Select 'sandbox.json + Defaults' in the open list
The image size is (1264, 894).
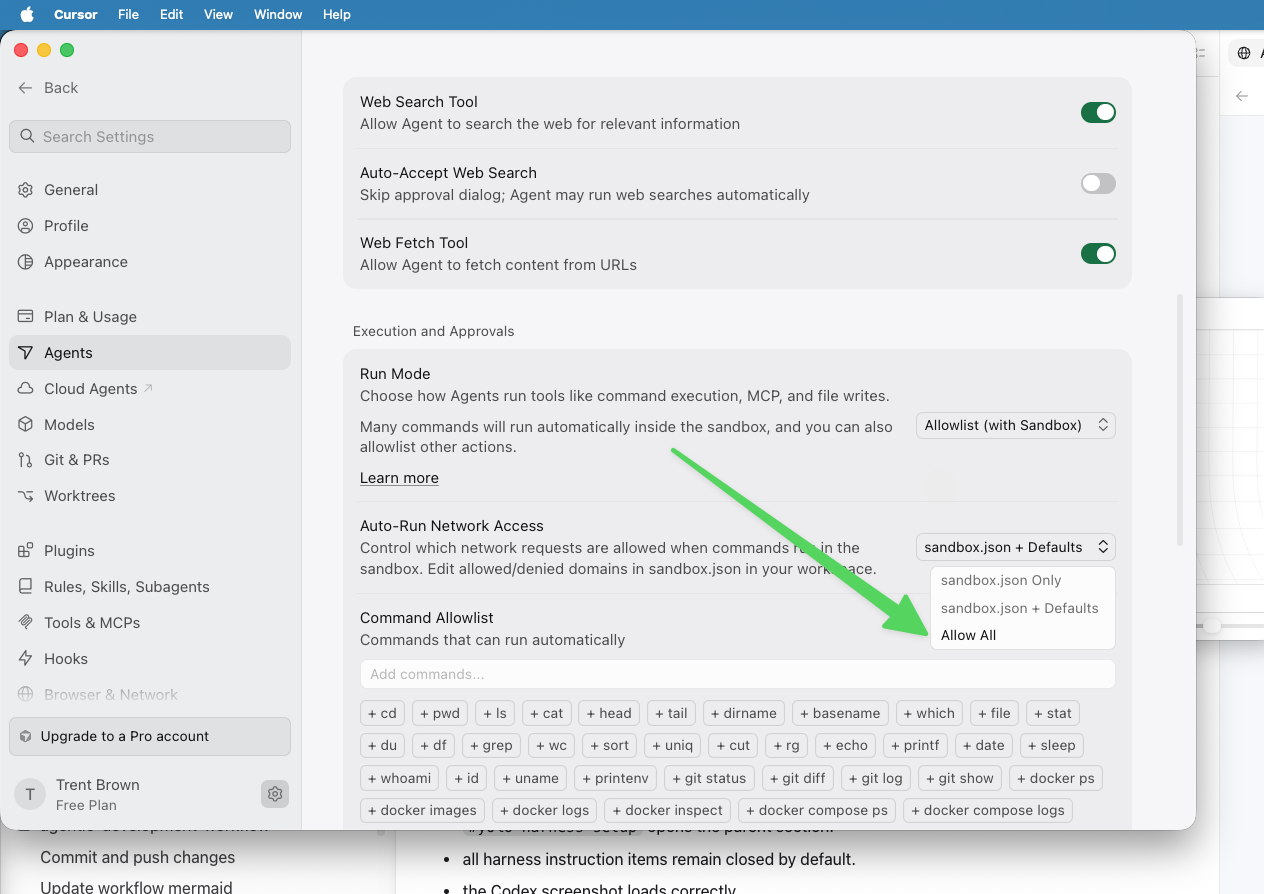(1022, 608)
